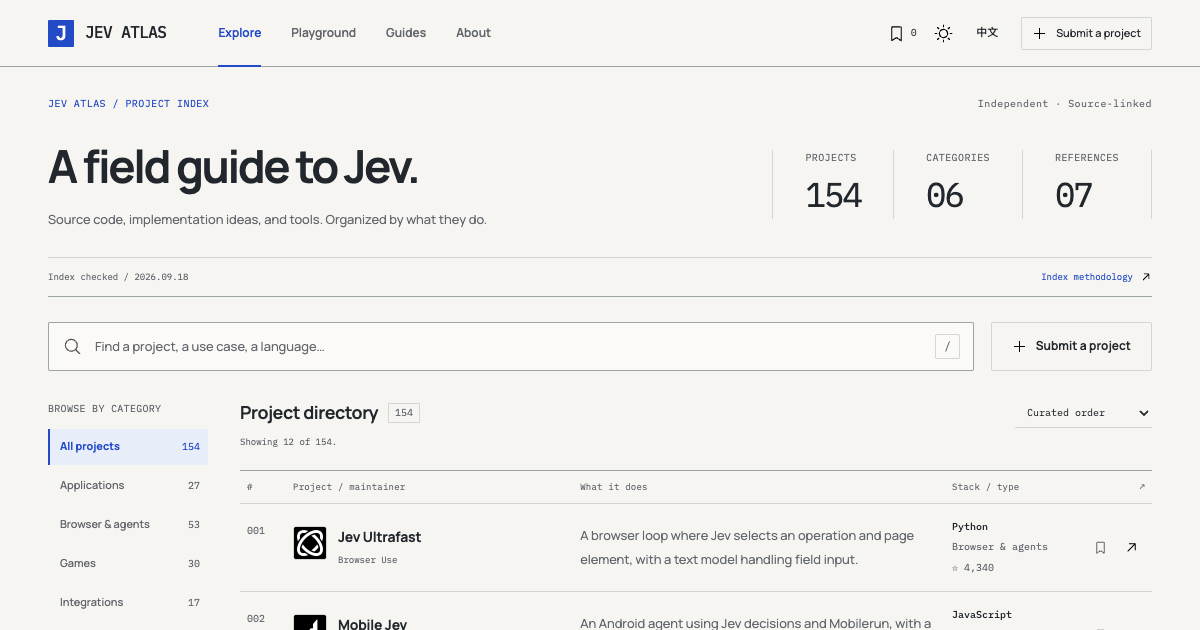Open the Explore tab
The height and width of the screenshot is (630, 1200).
pyautogui.click(x=240, y=33)
